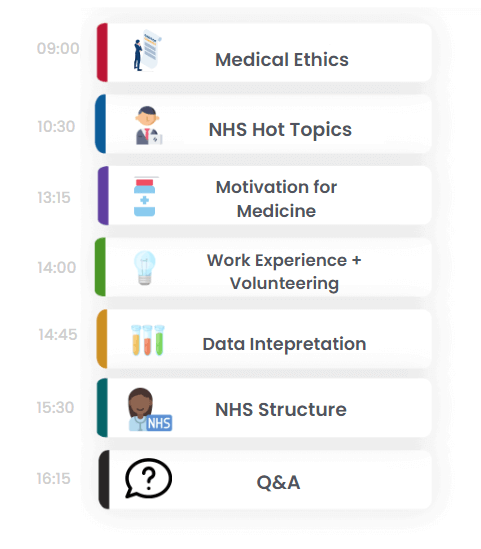
Task: Click the 13:15 time label
Action: (x=54, y=197)
